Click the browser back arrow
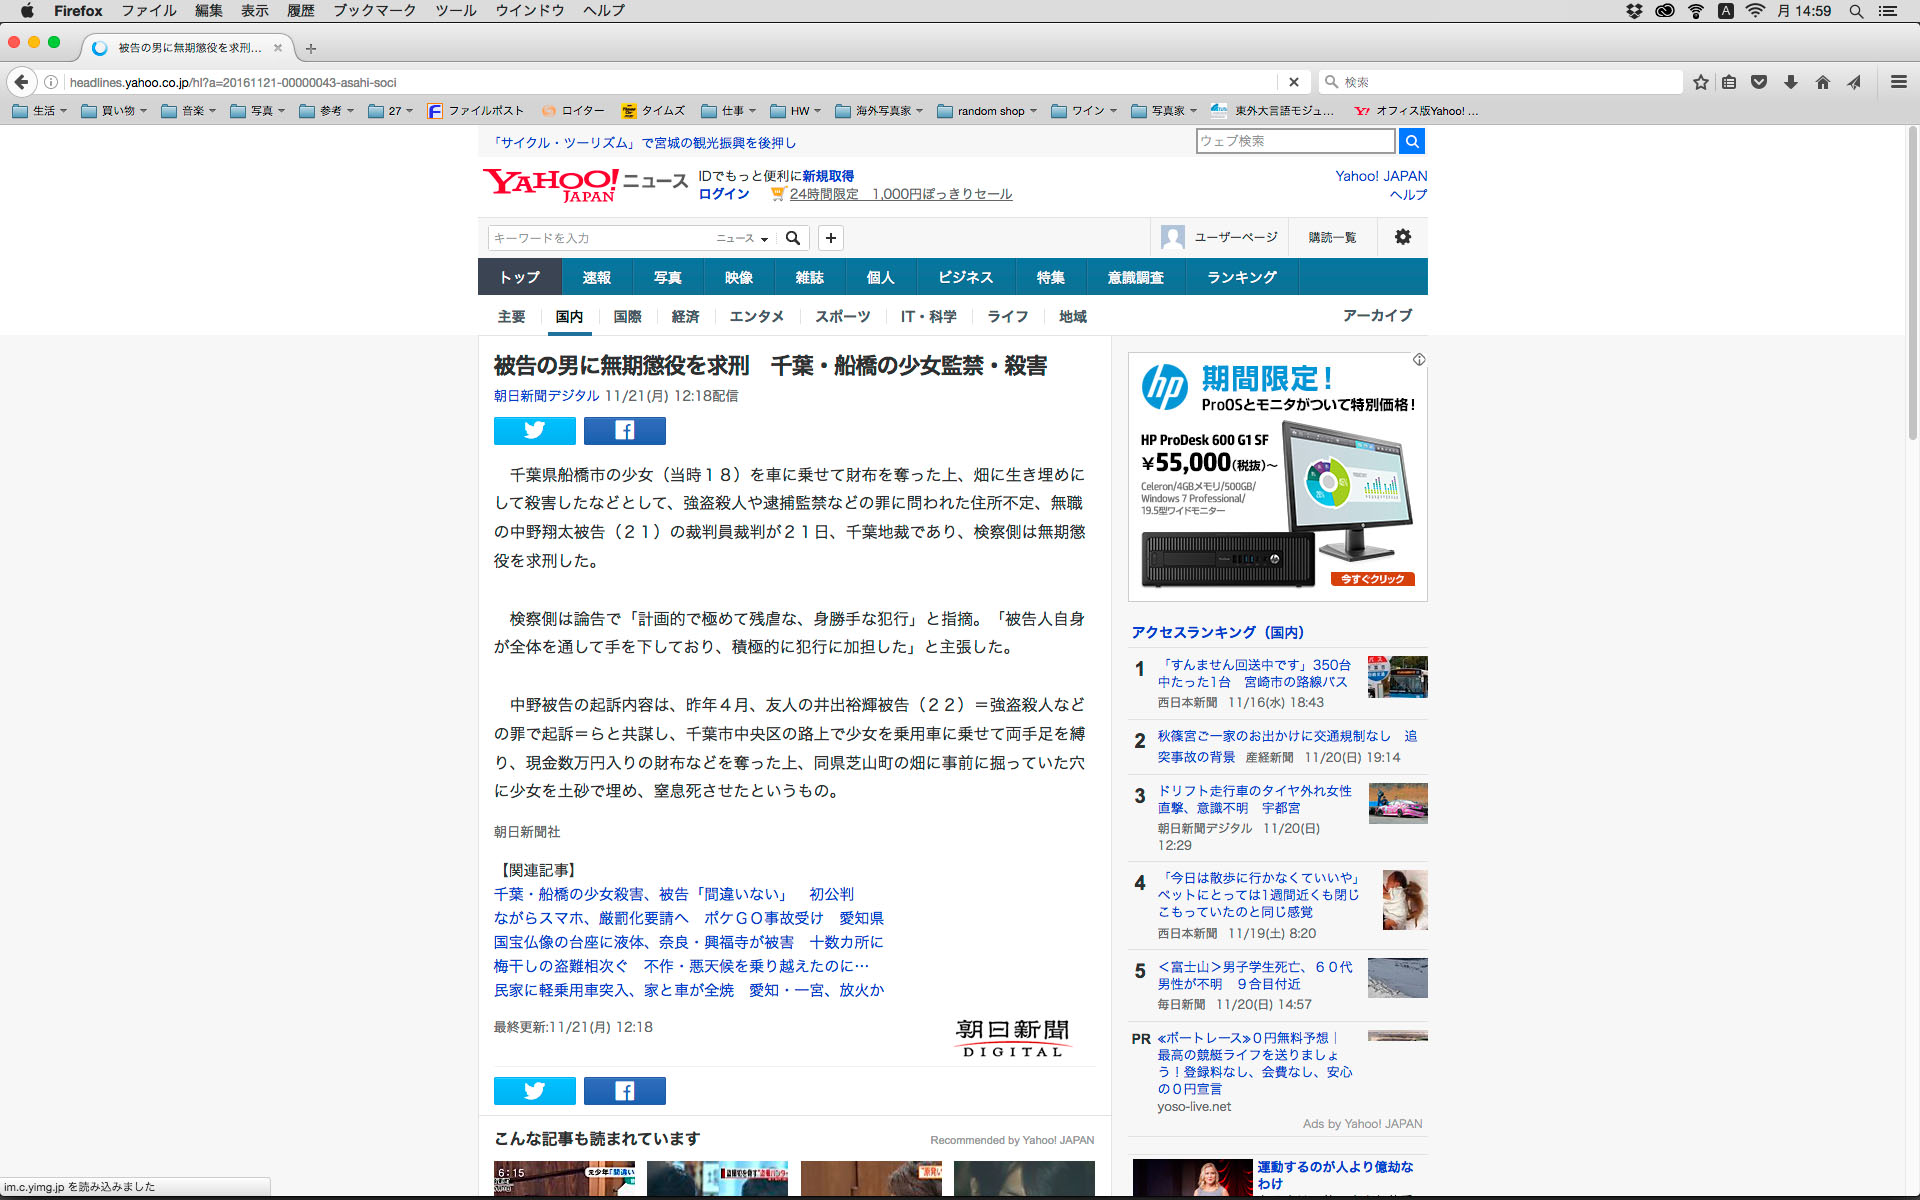1920x1200 pixels. coord(22,82)
